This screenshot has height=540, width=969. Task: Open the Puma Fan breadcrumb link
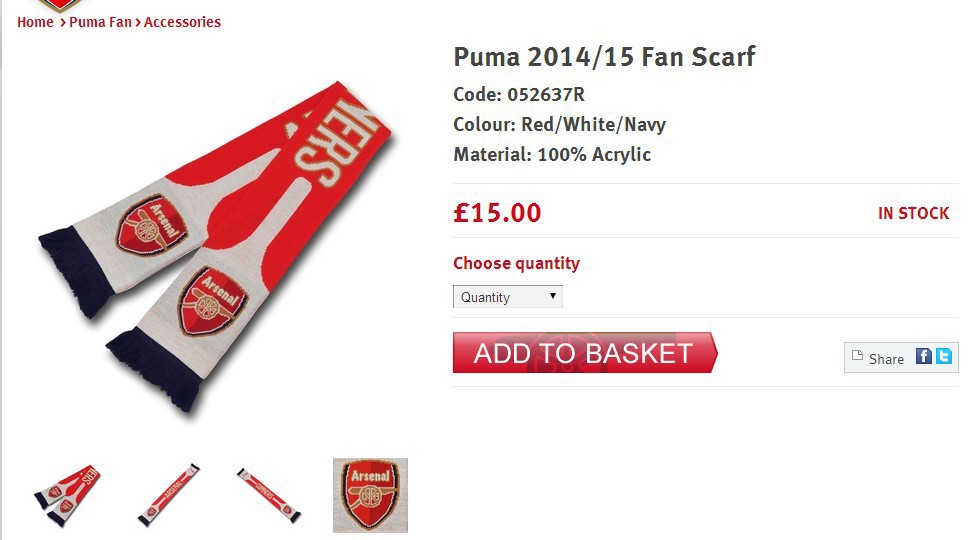point(100,22)
